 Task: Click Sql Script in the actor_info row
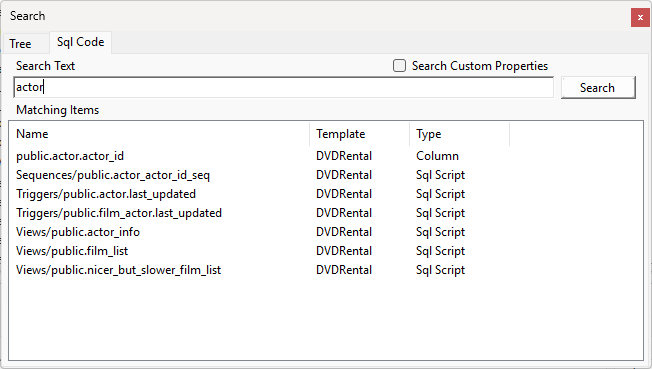tap(440, 232)
